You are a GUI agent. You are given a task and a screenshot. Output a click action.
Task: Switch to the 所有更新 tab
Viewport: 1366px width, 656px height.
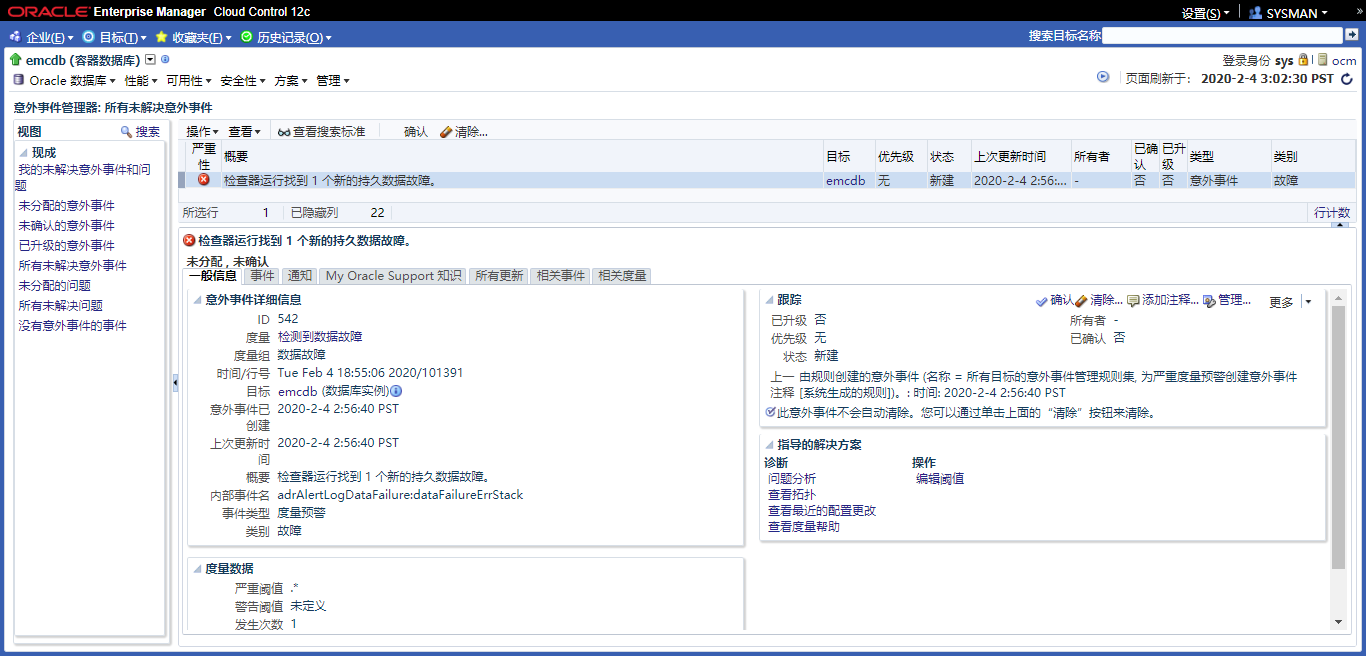pos(498,276)
